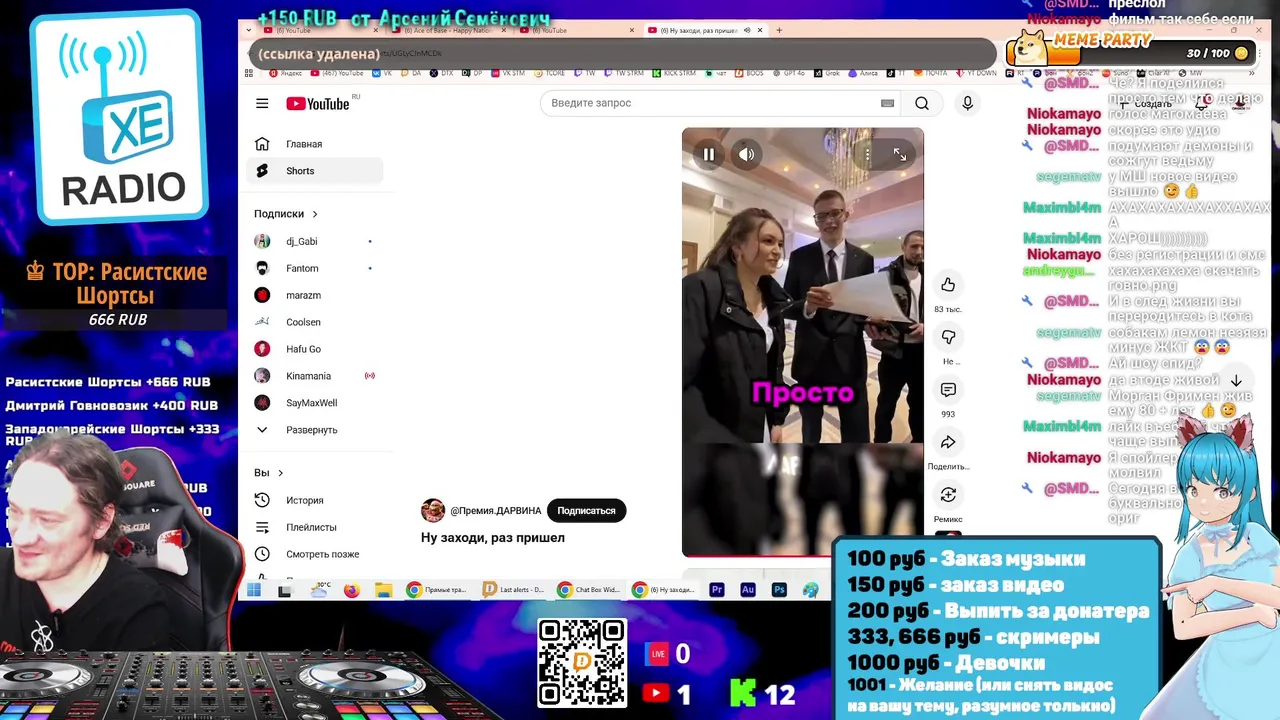The height and width of the screenshot is (720, 1280).
Task: Click the Ремикс remix icon
Action: point(948,495)
